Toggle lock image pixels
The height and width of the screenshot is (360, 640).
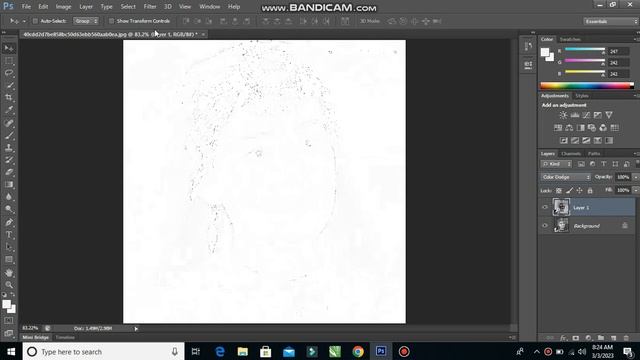point(569,191)
